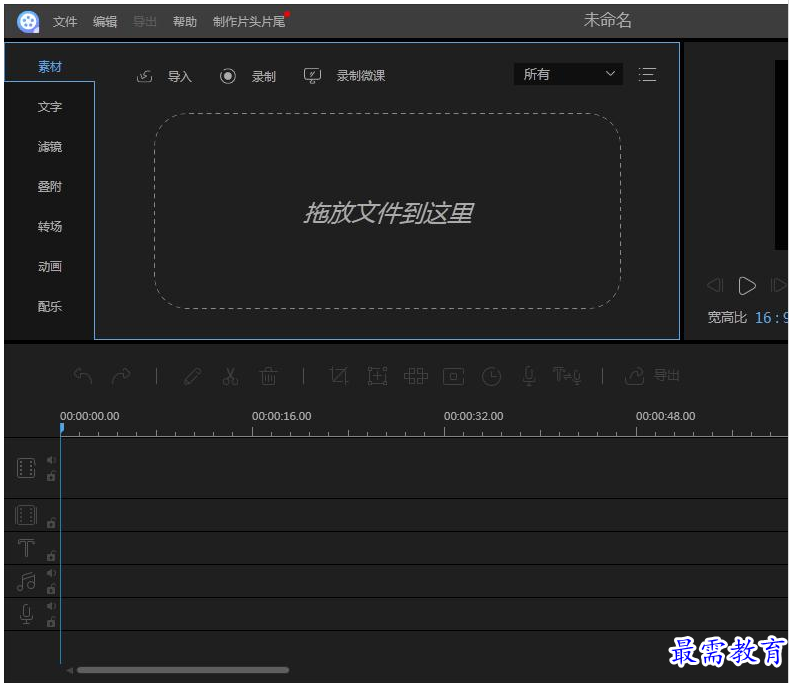793x683 pixels.
Task: Switch to the 配乐 tab
Action: [x=50, y=306]
